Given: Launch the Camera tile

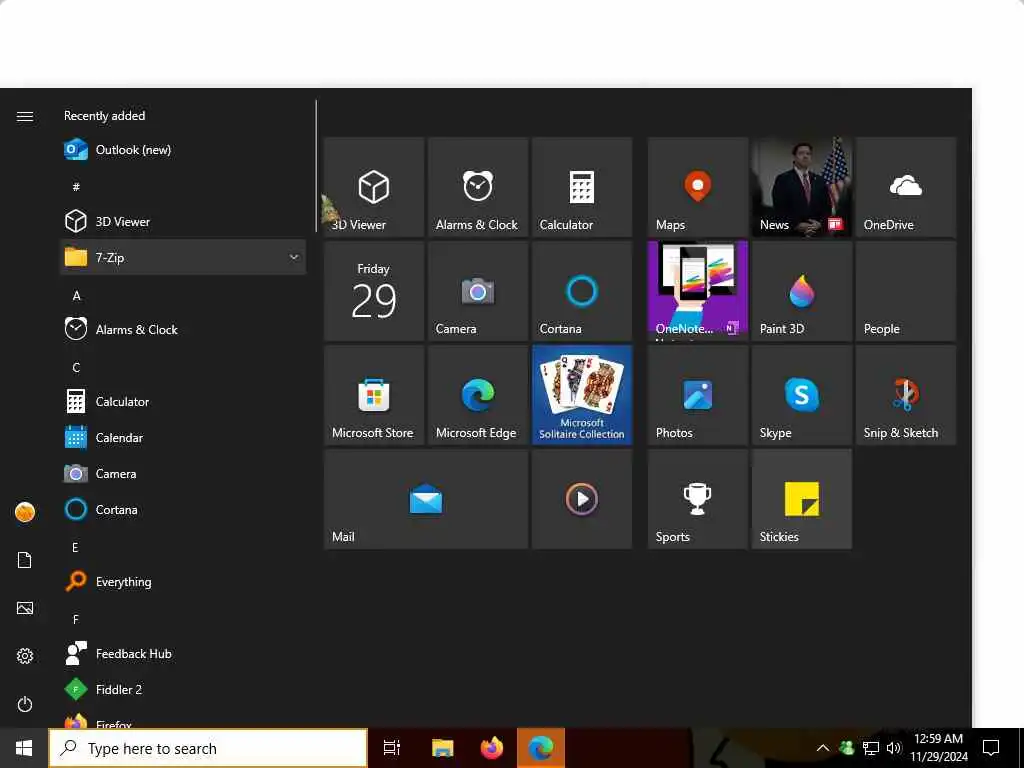Looking at the screenshot, I should pyautogui.click(x=477, y=291).
